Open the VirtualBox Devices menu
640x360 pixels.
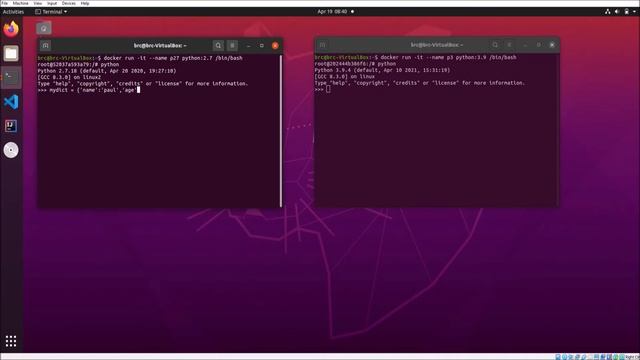[69, 3]
